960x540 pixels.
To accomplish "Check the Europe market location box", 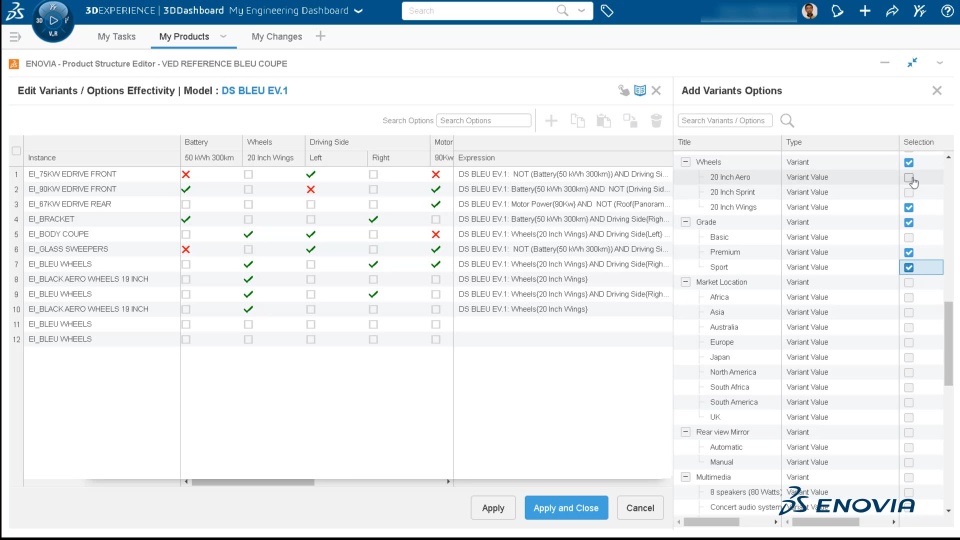I will point(909,342).
